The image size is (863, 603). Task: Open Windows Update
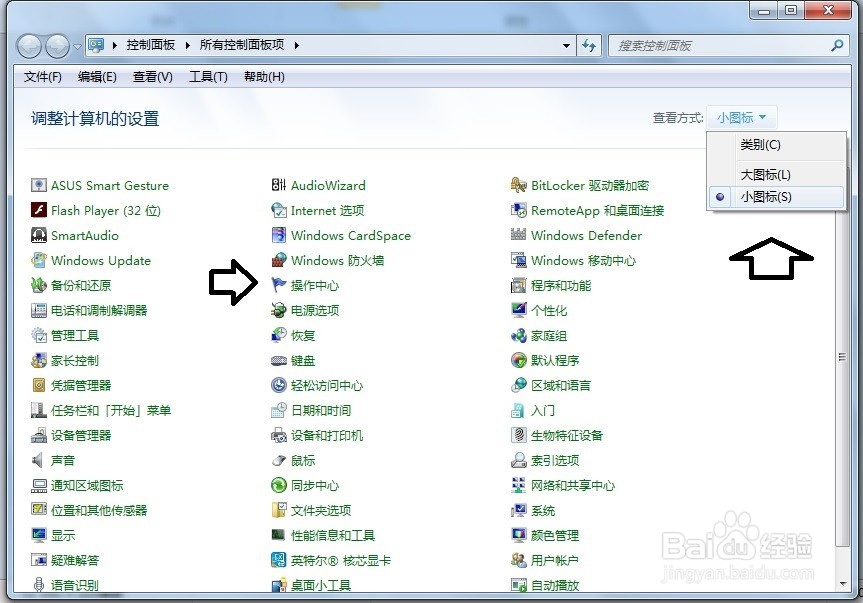[x=98, y=260]
